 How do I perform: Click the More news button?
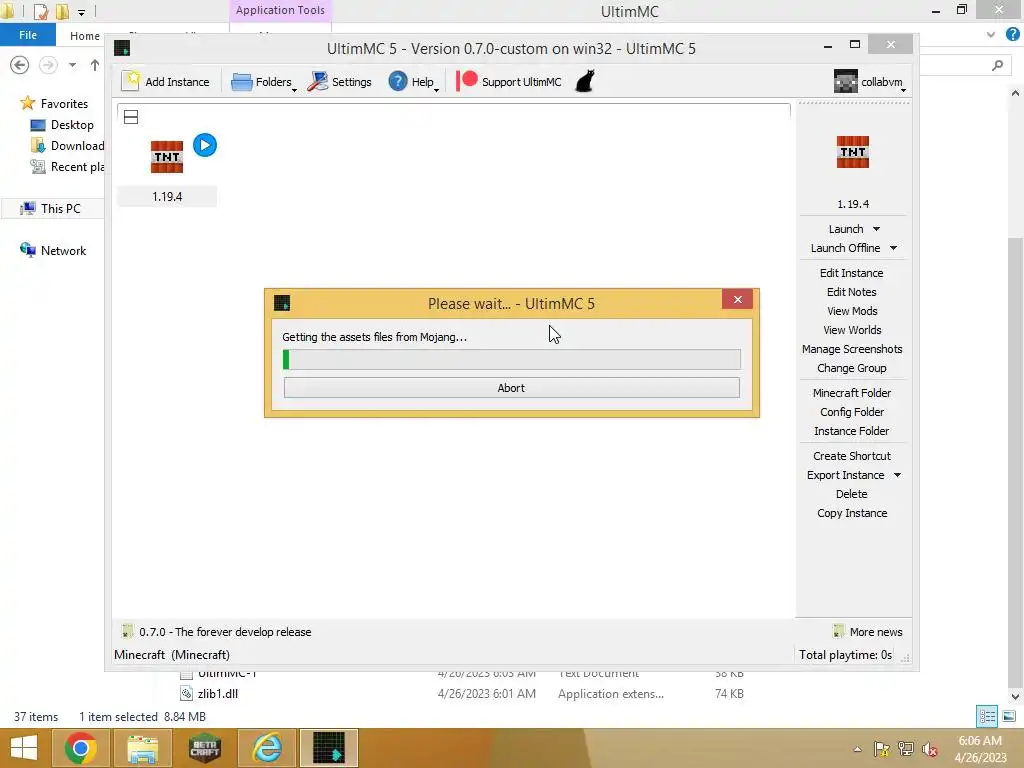[868, 632]
